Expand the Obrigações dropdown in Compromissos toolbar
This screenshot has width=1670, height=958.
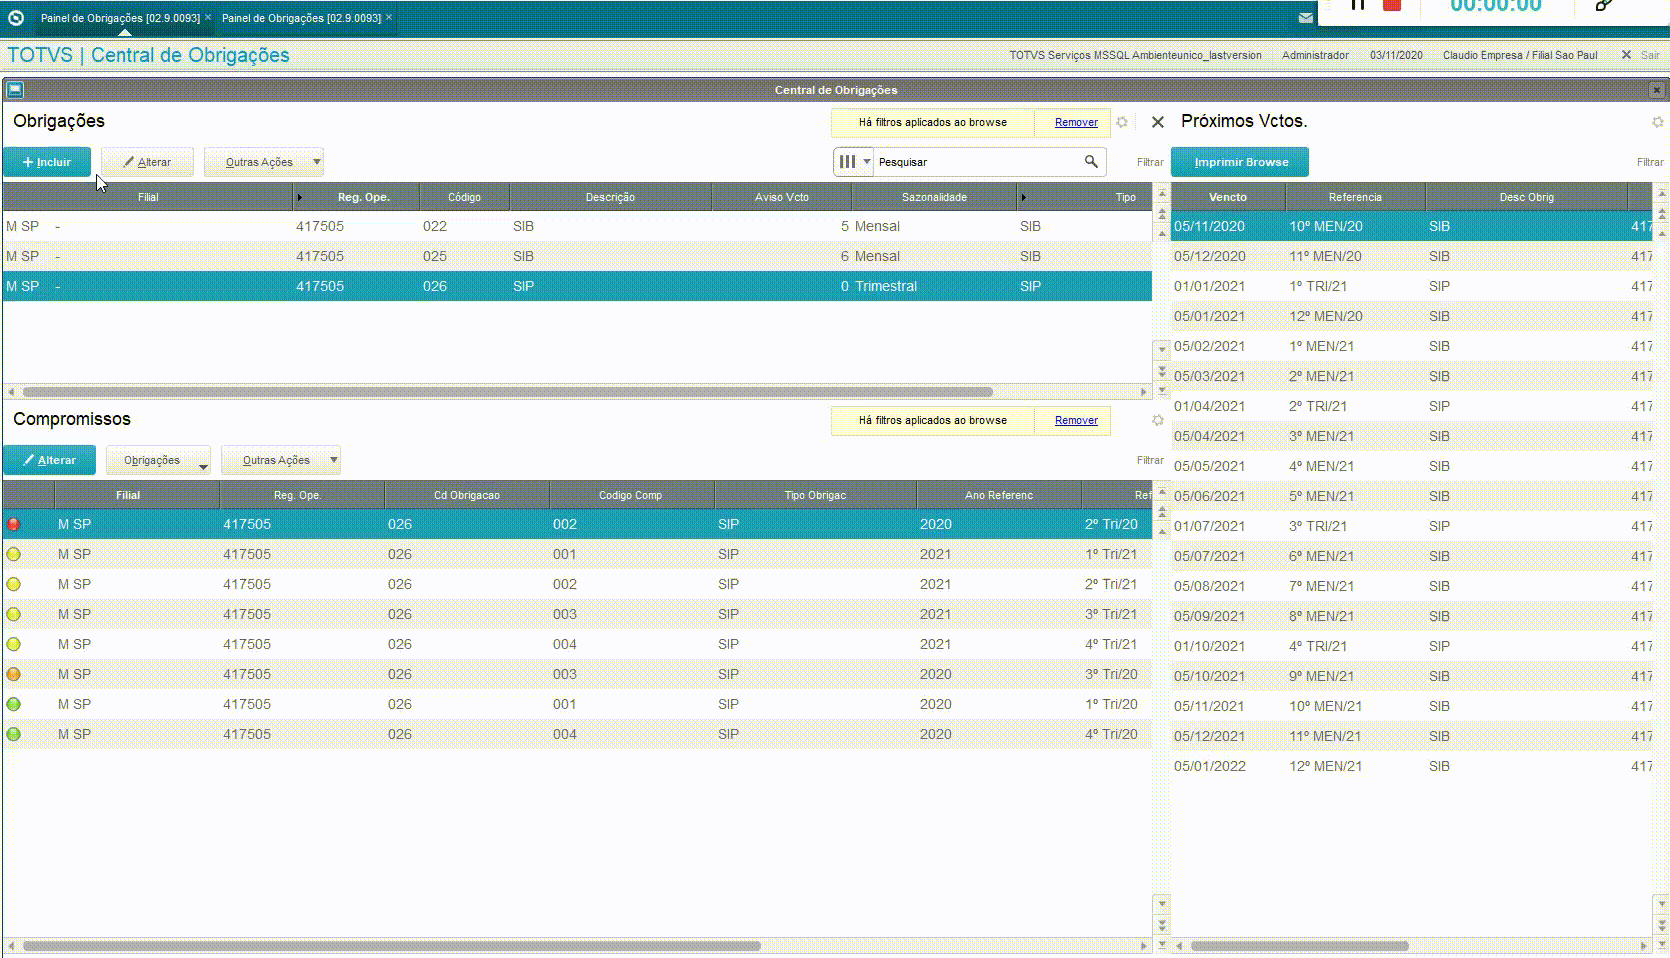pos(203,466)
